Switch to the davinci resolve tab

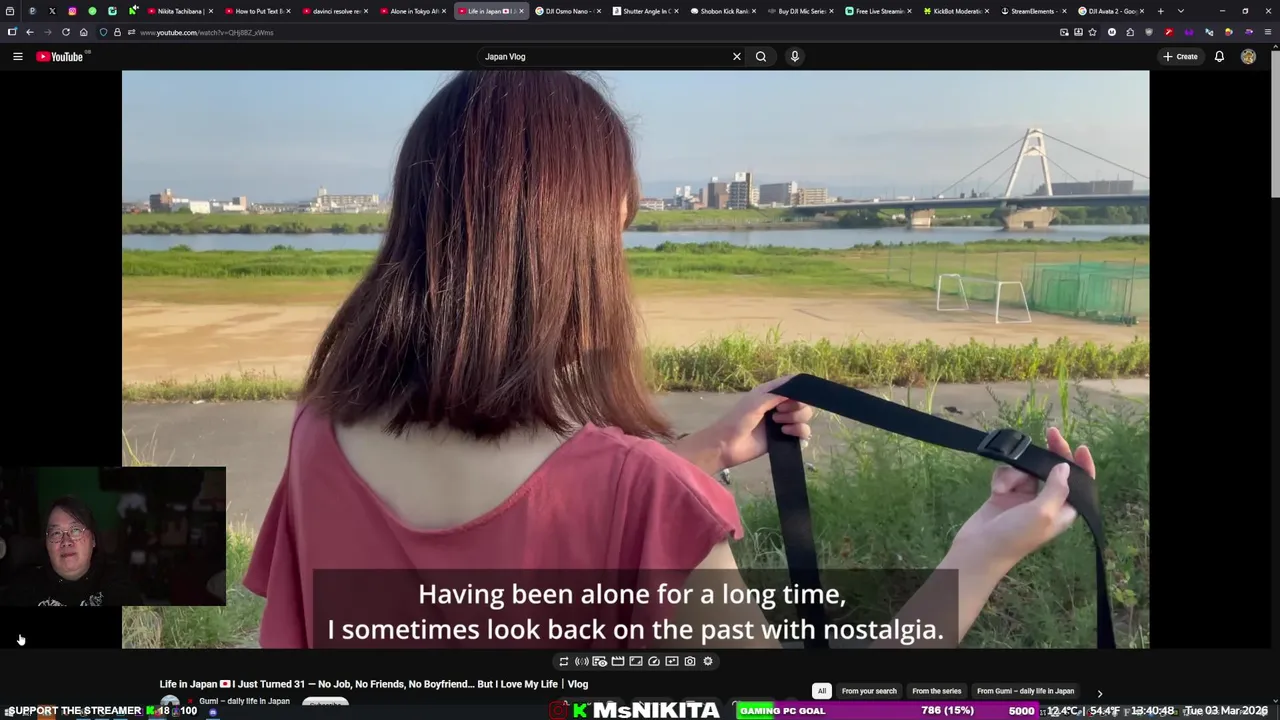coord(335,11)
